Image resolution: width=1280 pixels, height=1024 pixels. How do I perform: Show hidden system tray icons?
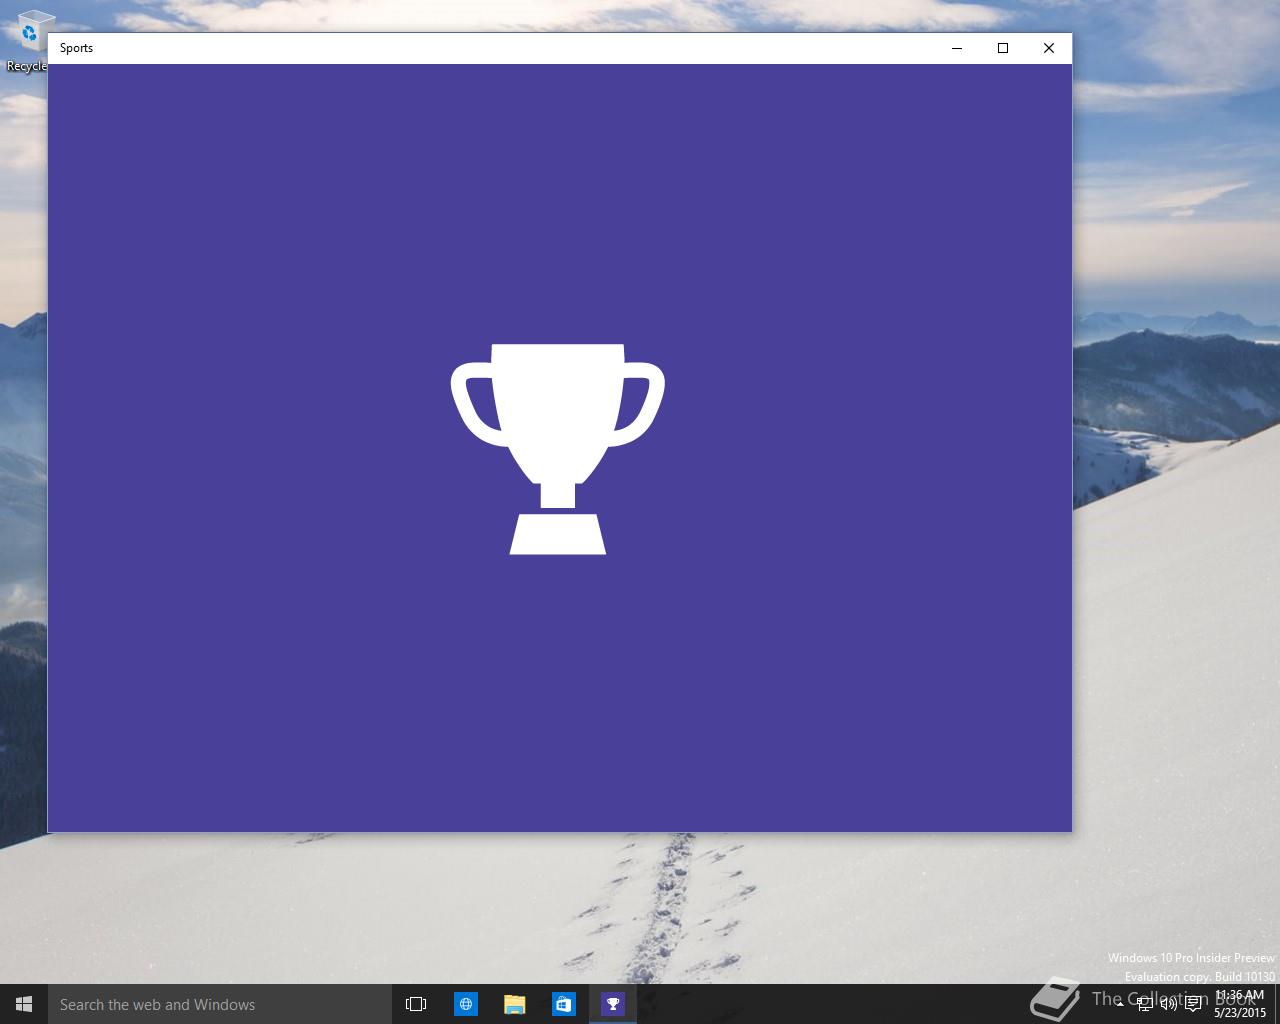1120,1004
